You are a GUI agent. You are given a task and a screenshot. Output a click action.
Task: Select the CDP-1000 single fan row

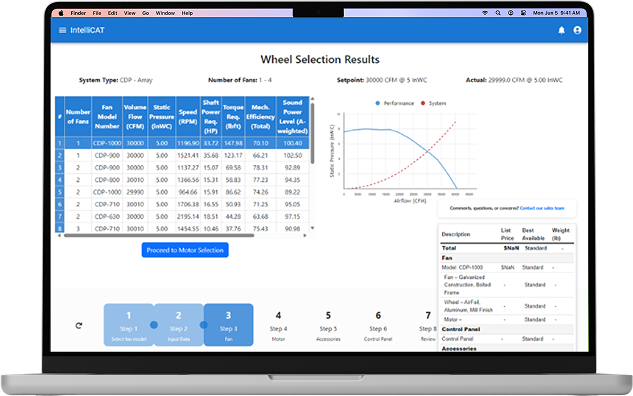182,143
